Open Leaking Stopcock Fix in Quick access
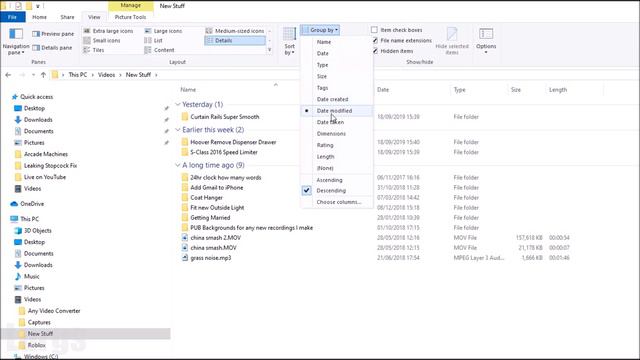This screenshot has height=360, width=640. [x=46, y=166]
